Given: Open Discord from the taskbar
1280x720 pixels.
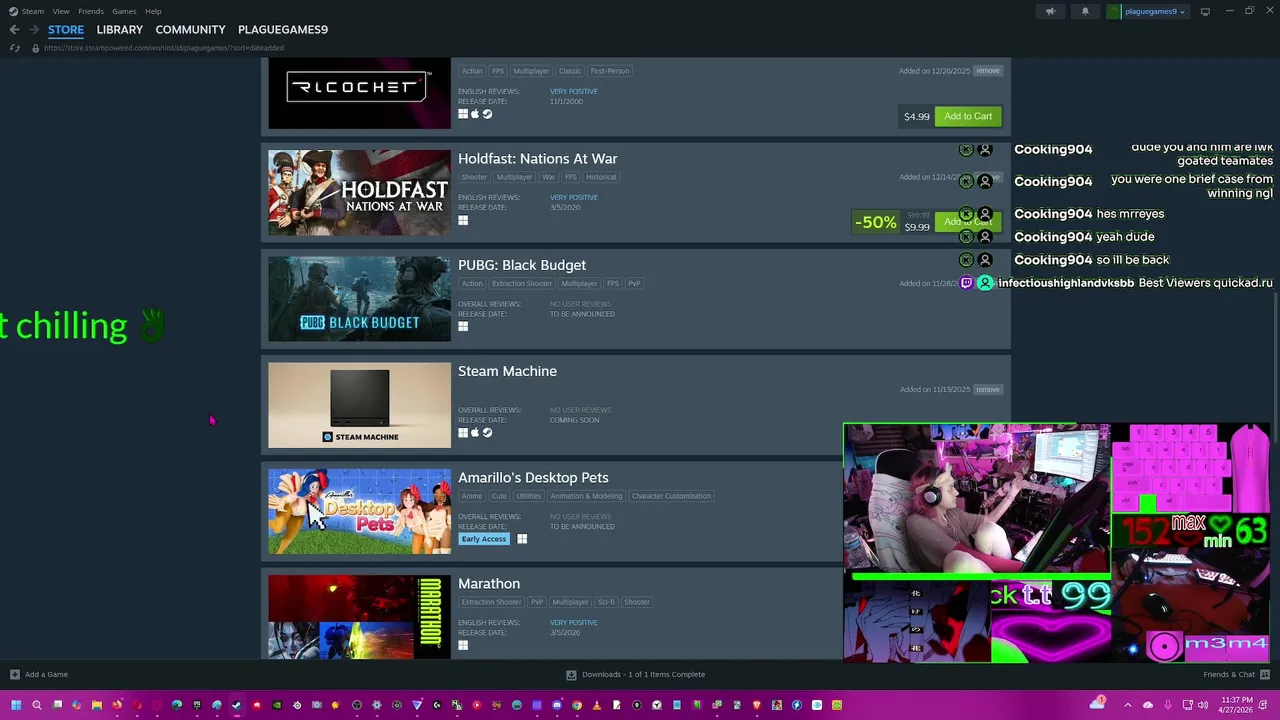Looking at the screenshot, I should [557, 705].
